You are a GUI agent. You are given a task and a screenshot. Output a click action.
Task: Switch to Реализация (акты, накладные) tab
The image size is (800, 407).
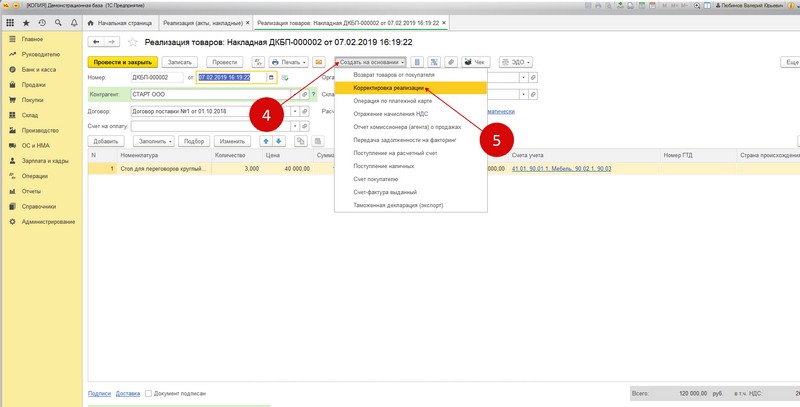pos(203,23)
